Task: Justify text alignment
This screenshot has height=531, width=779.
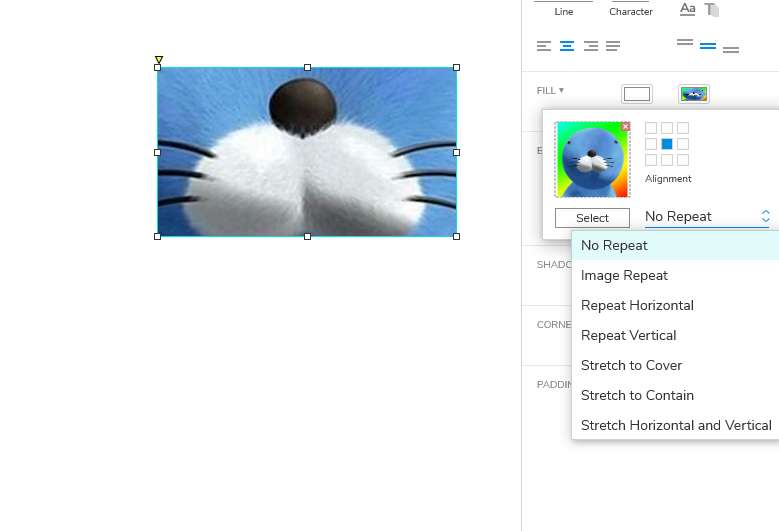Action: (613, 46)
